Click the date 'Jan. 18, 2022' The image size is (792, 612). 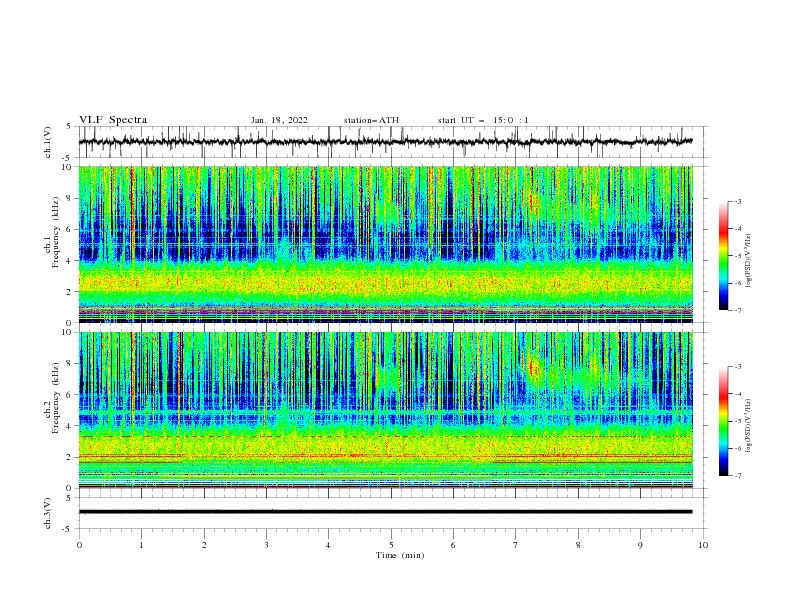point(279,120)
